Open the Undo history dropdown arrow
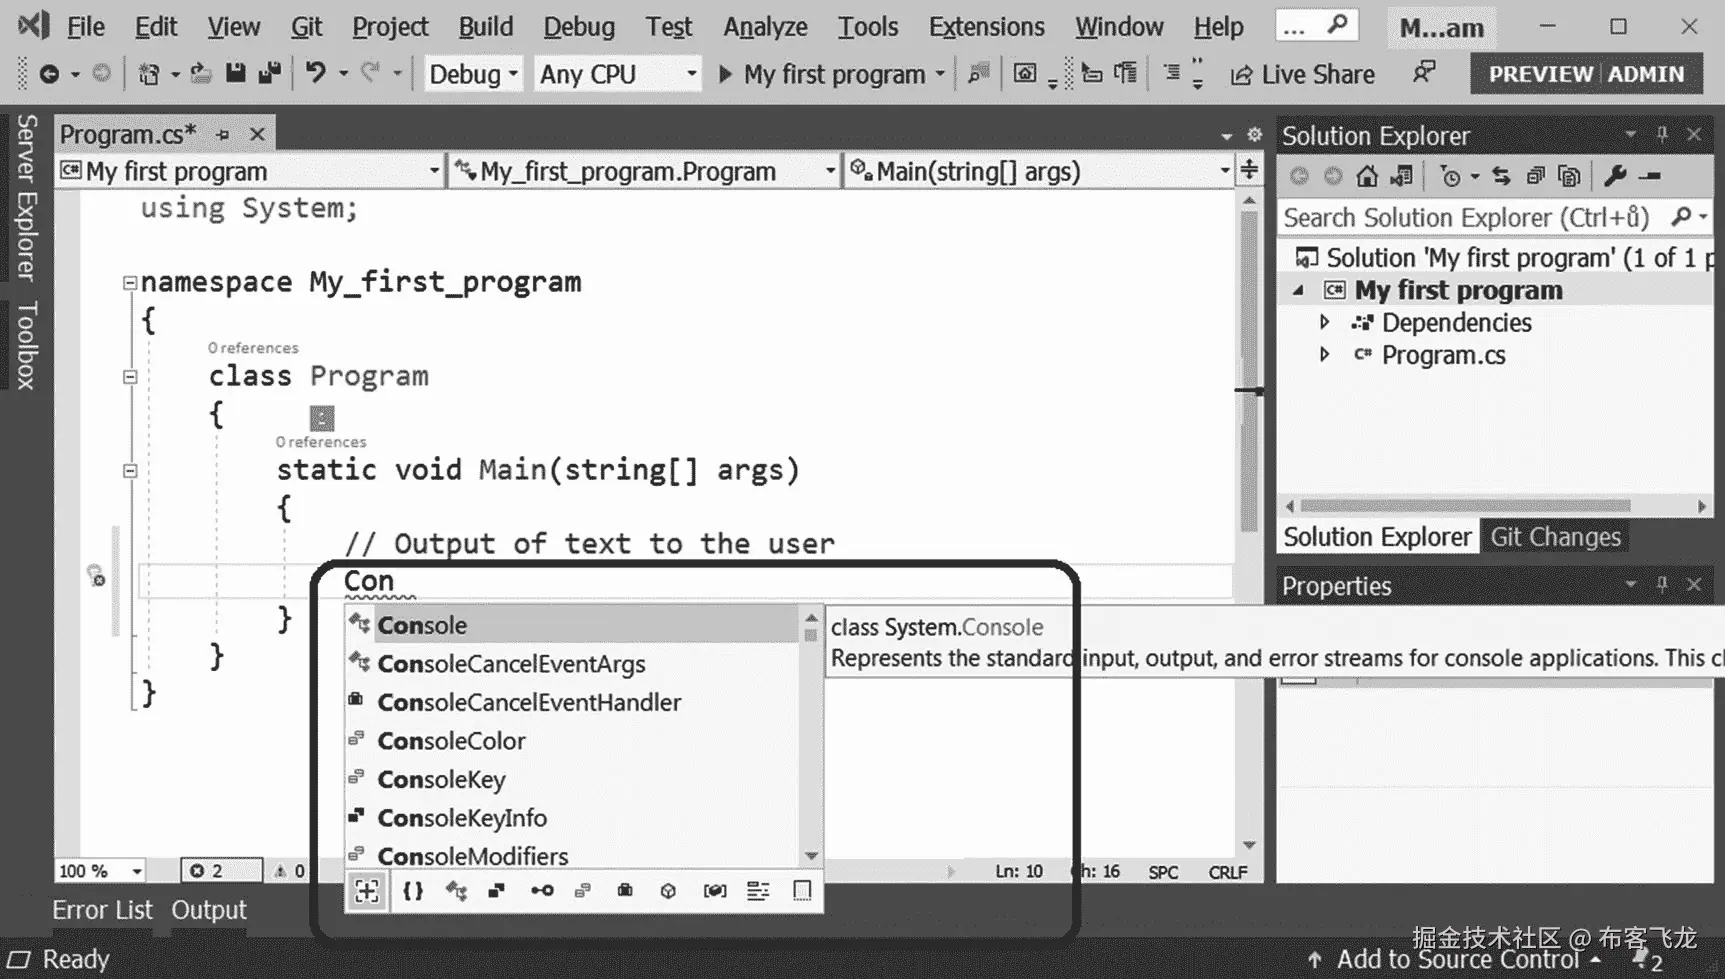This screenshot has height=979, width=1725. [343, 74]
